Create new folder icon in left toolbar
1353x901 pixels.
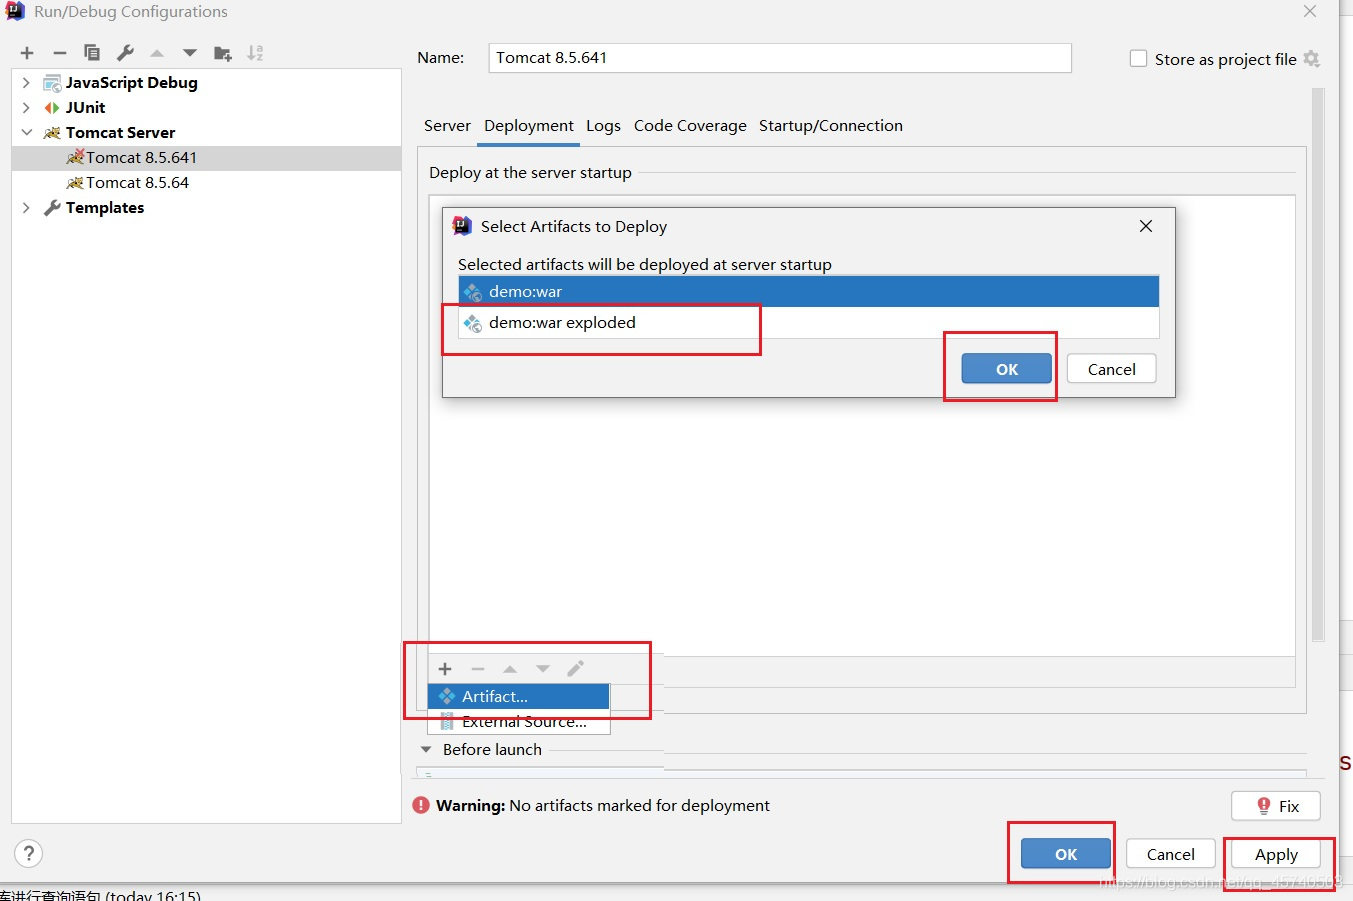[223, 53]
